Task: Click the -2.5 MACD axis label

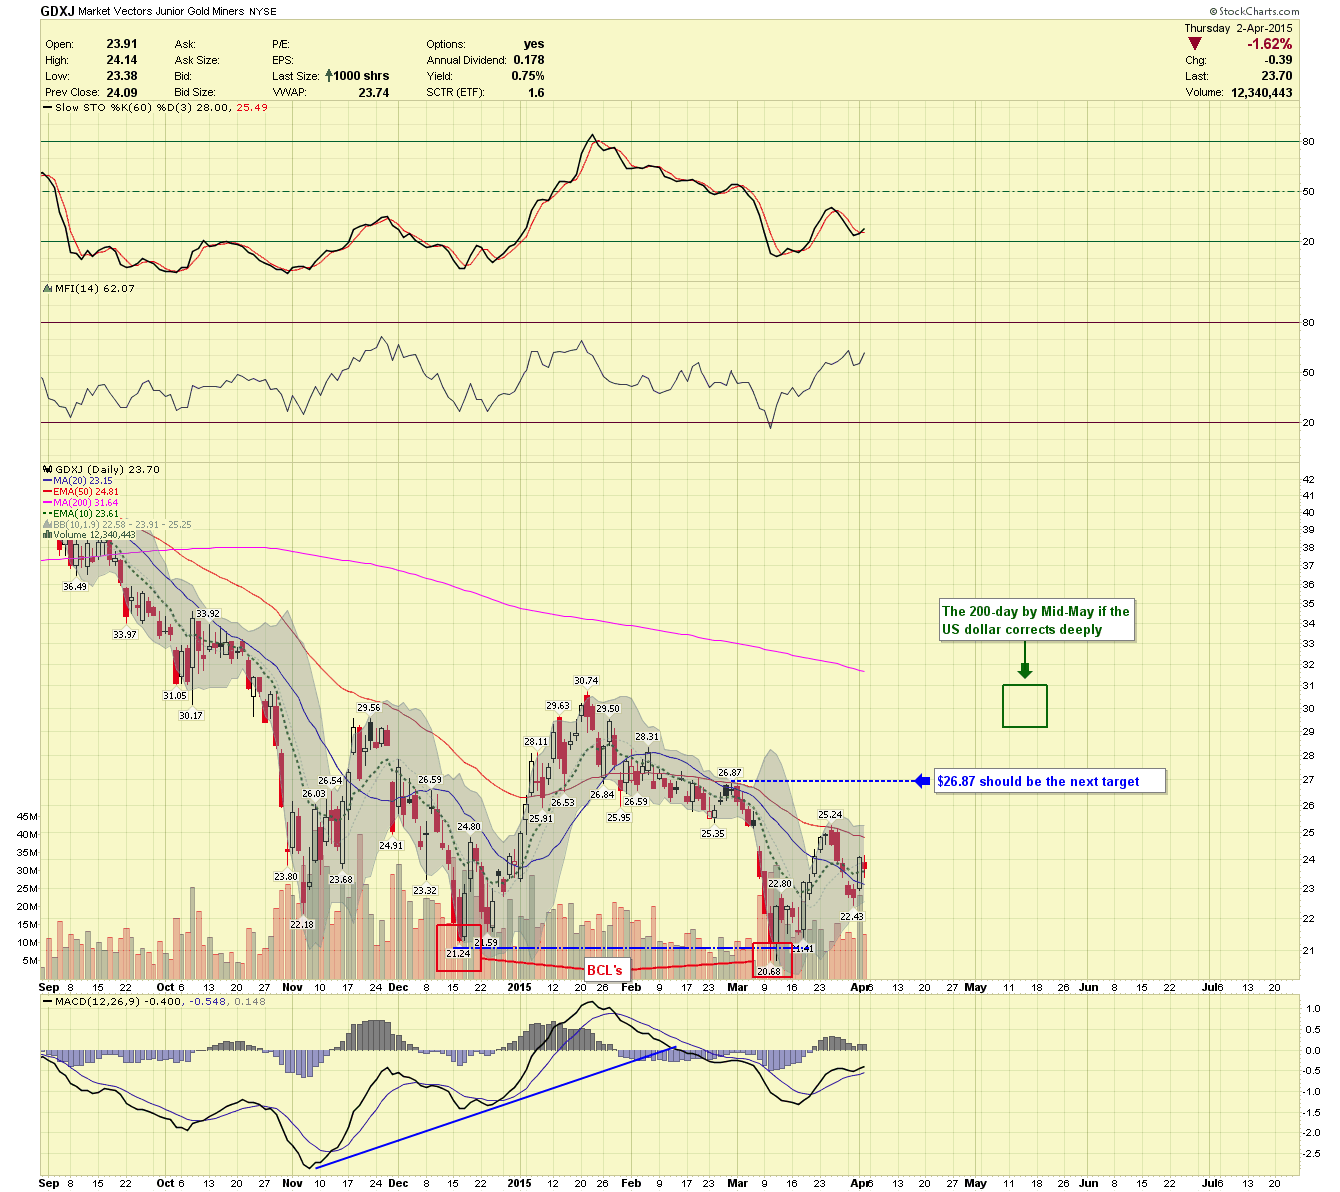Action: pos(1311,1153)
